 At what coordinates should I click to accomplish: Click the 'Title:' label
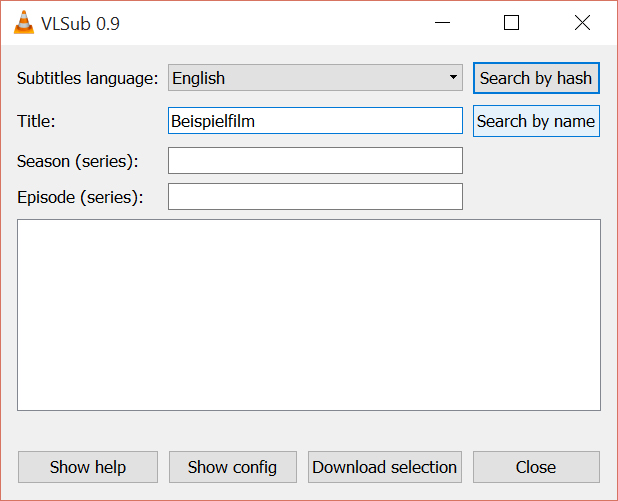(x=36, y=121)
